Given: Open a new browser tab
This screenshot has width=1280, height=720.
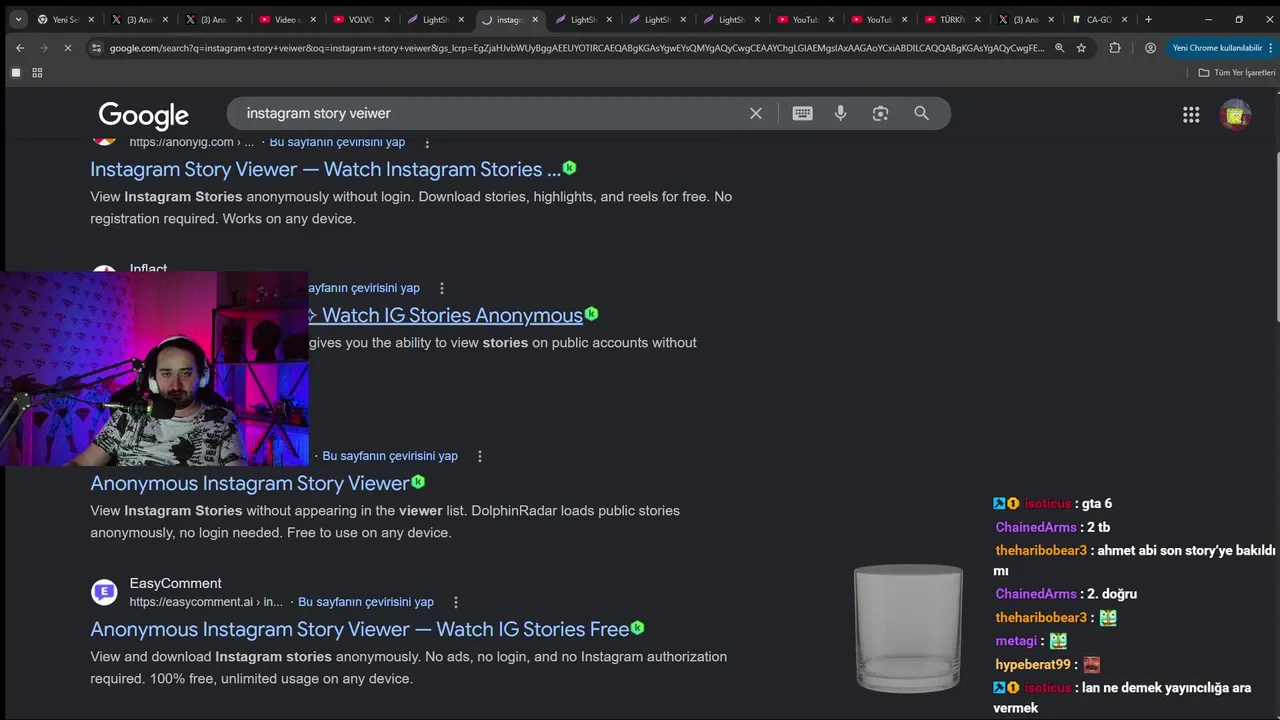Looking at the screenshot, I should click(x=1148, y=19).
